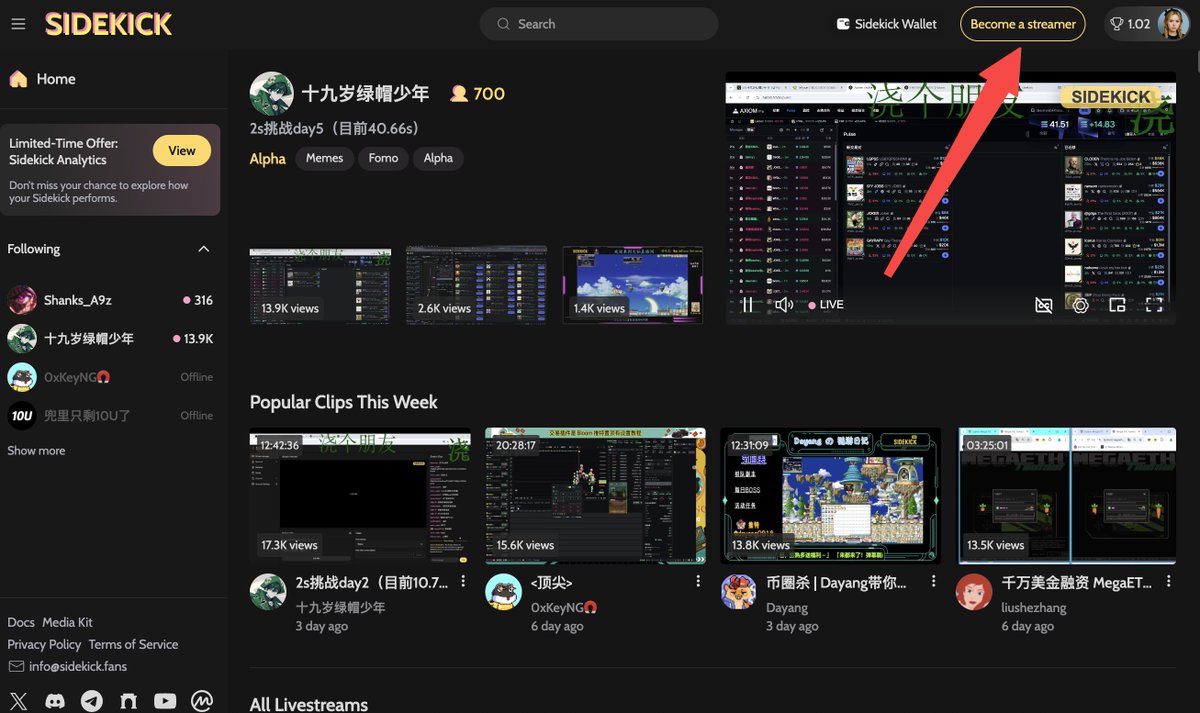Click the SIDEKICK logo in header
The width and height of the screenshot is (1200, 713).
click(108, 24)
